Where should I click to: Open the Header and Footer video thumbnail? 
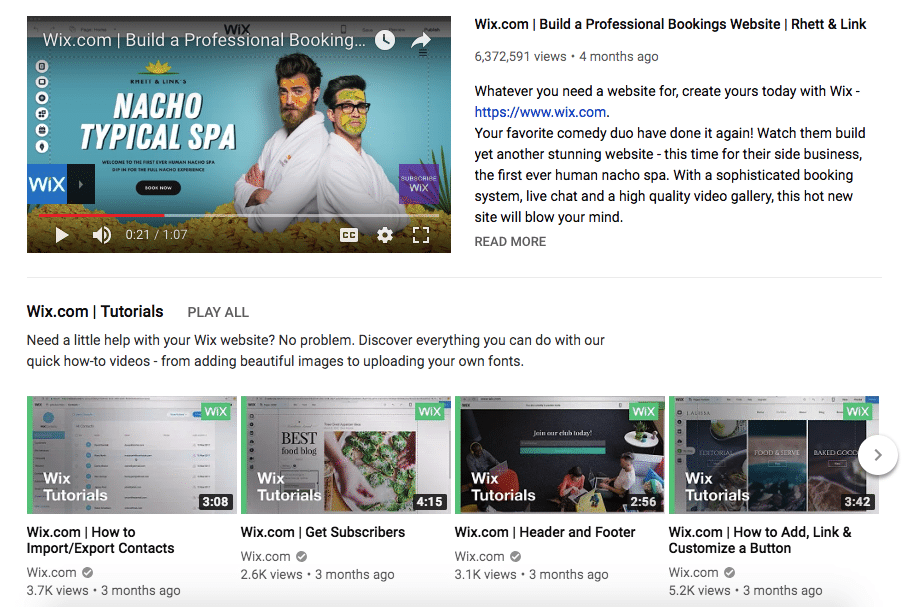pyautogui.click(x=560, y=455)
